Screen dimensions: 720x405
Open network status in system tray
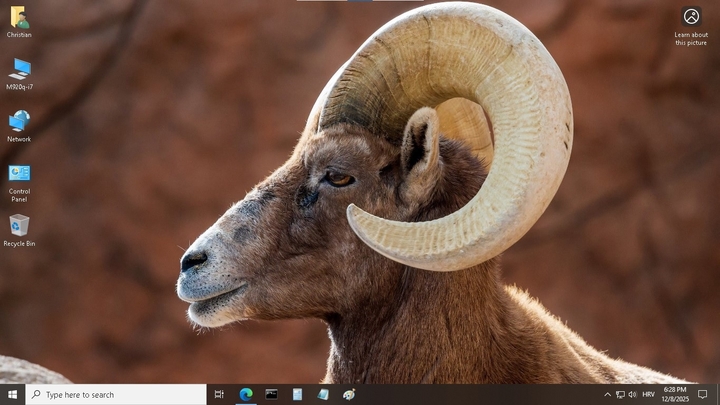[x=620, y=394]
